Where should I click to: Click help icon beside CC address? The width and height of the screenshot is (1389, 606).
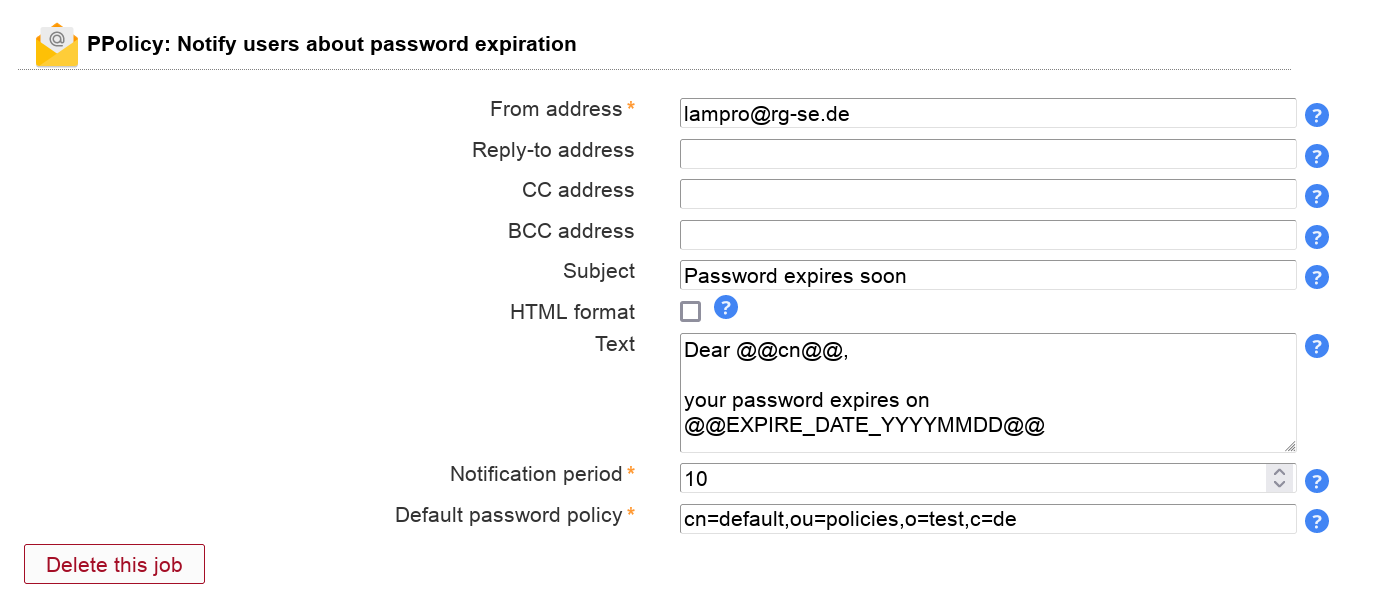click(x=1317, y=196)
